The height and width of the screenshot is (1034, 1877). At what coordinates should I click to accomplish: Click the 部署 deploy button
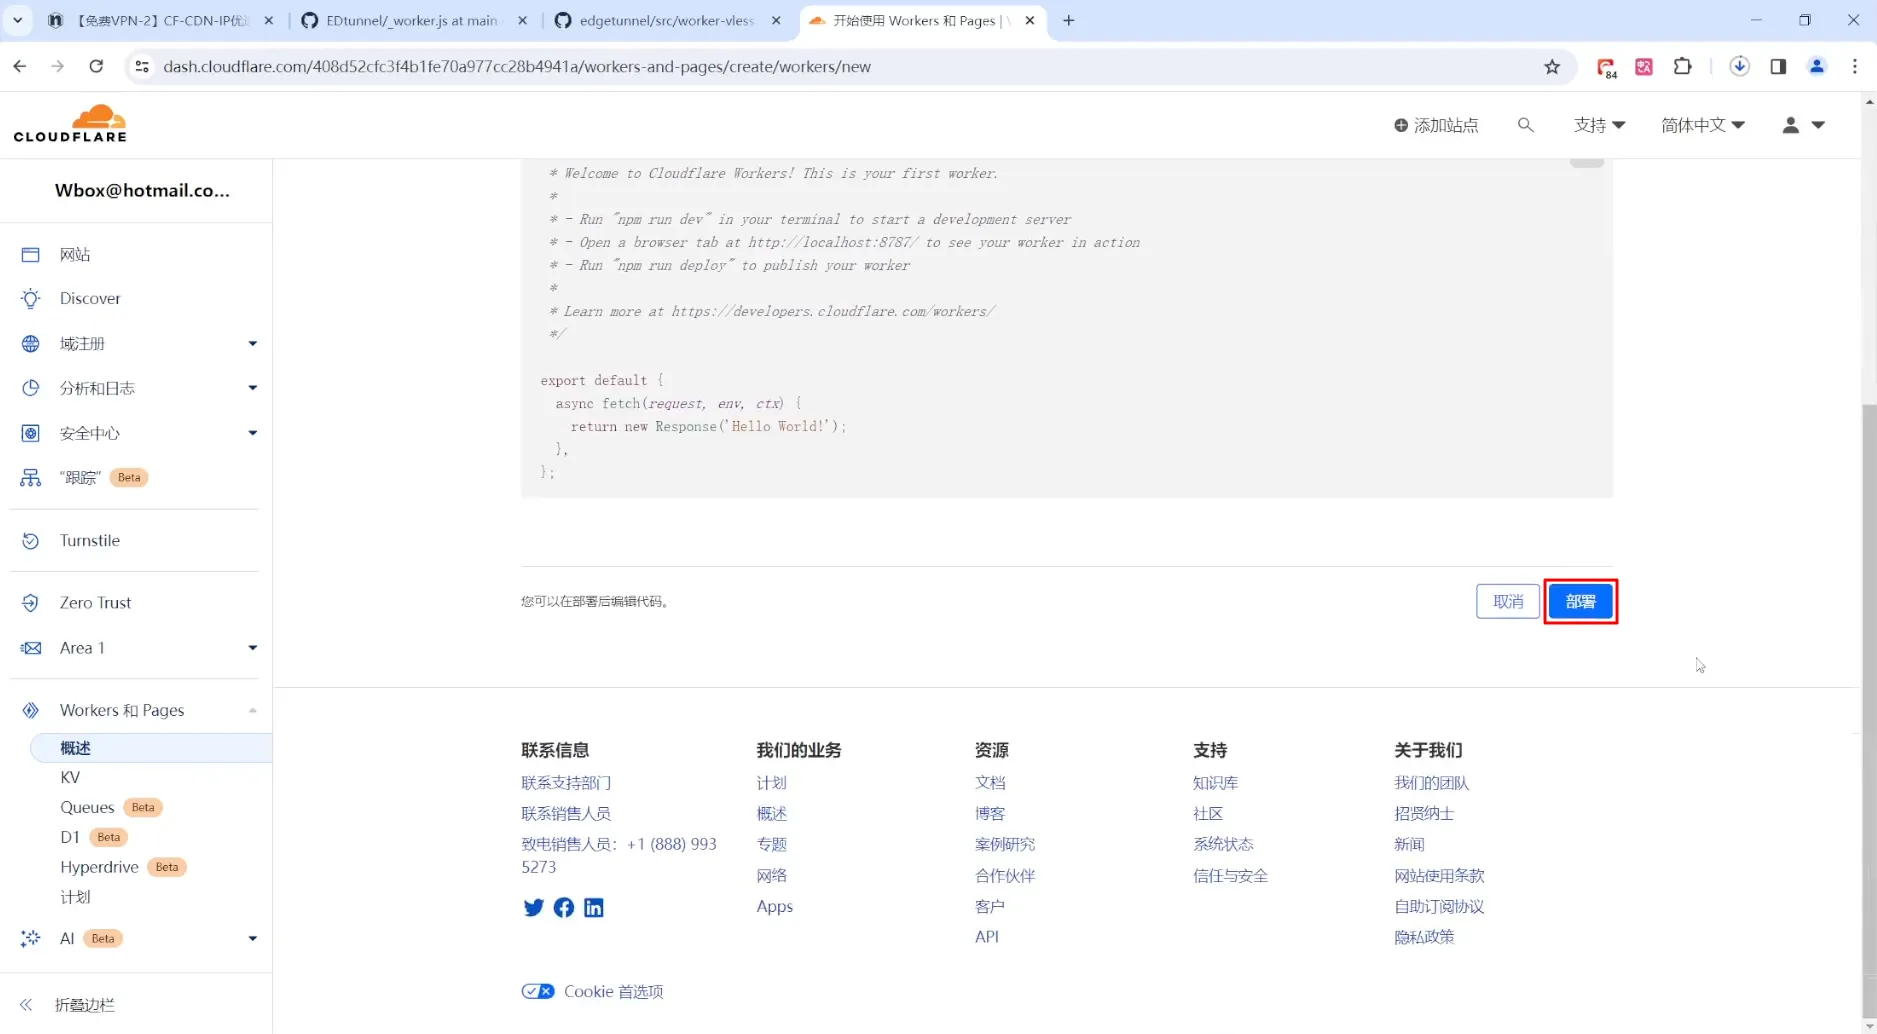point(1581,601)
